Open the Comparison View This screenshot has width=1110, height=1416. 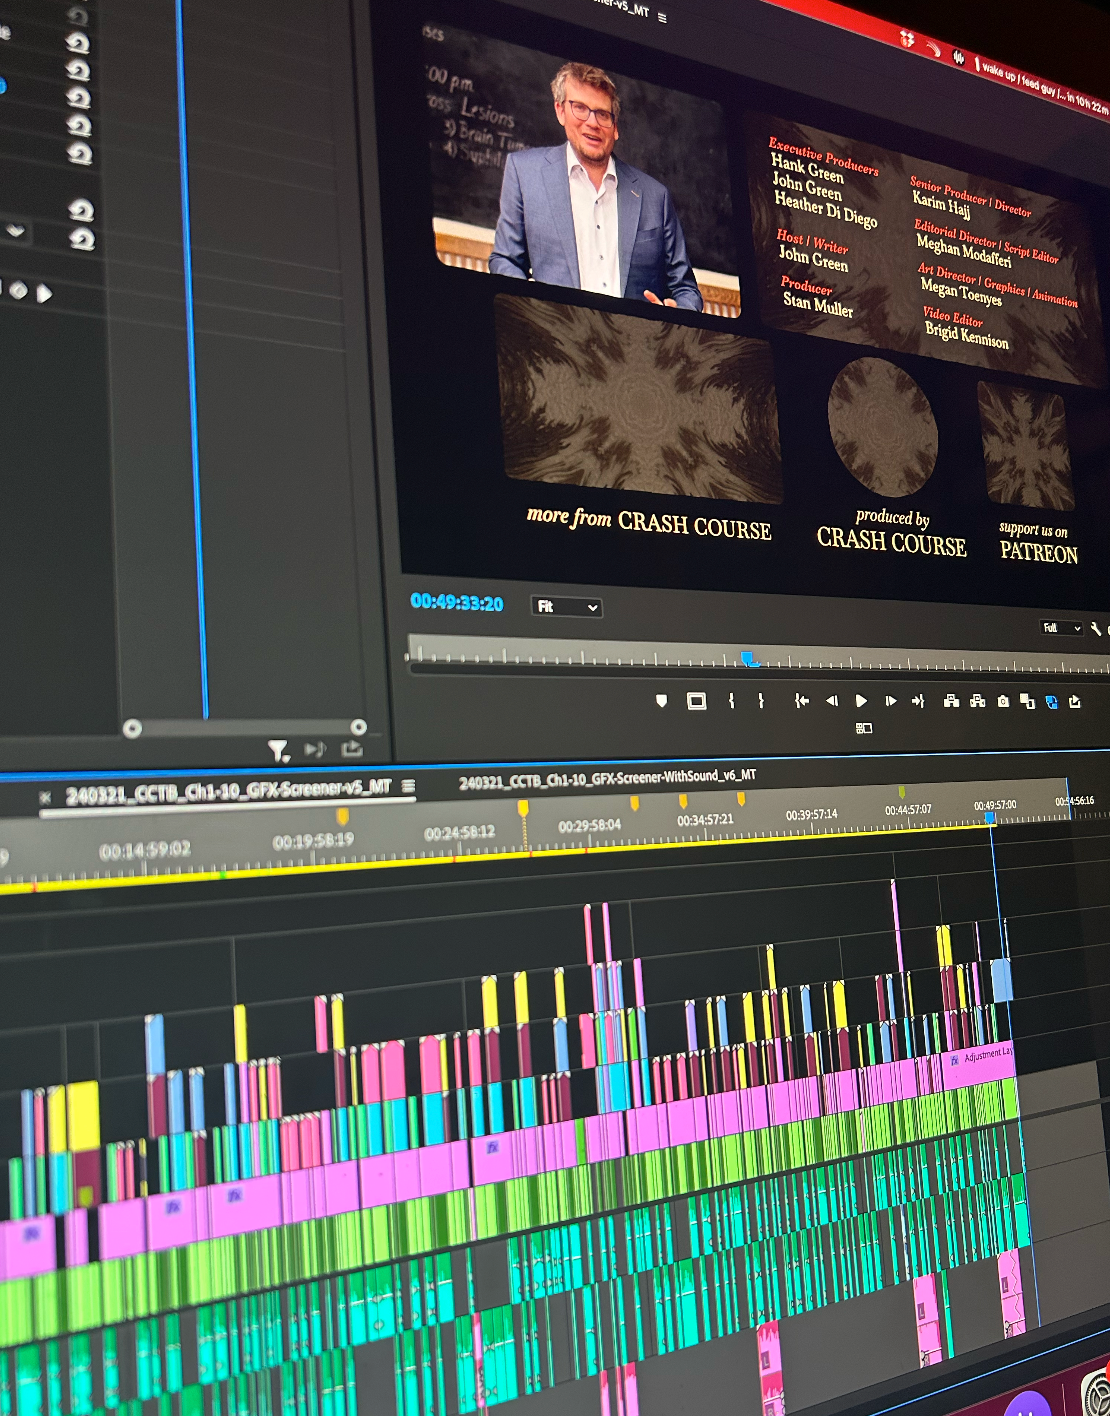pyautogui.click(x=1027, y=701)
